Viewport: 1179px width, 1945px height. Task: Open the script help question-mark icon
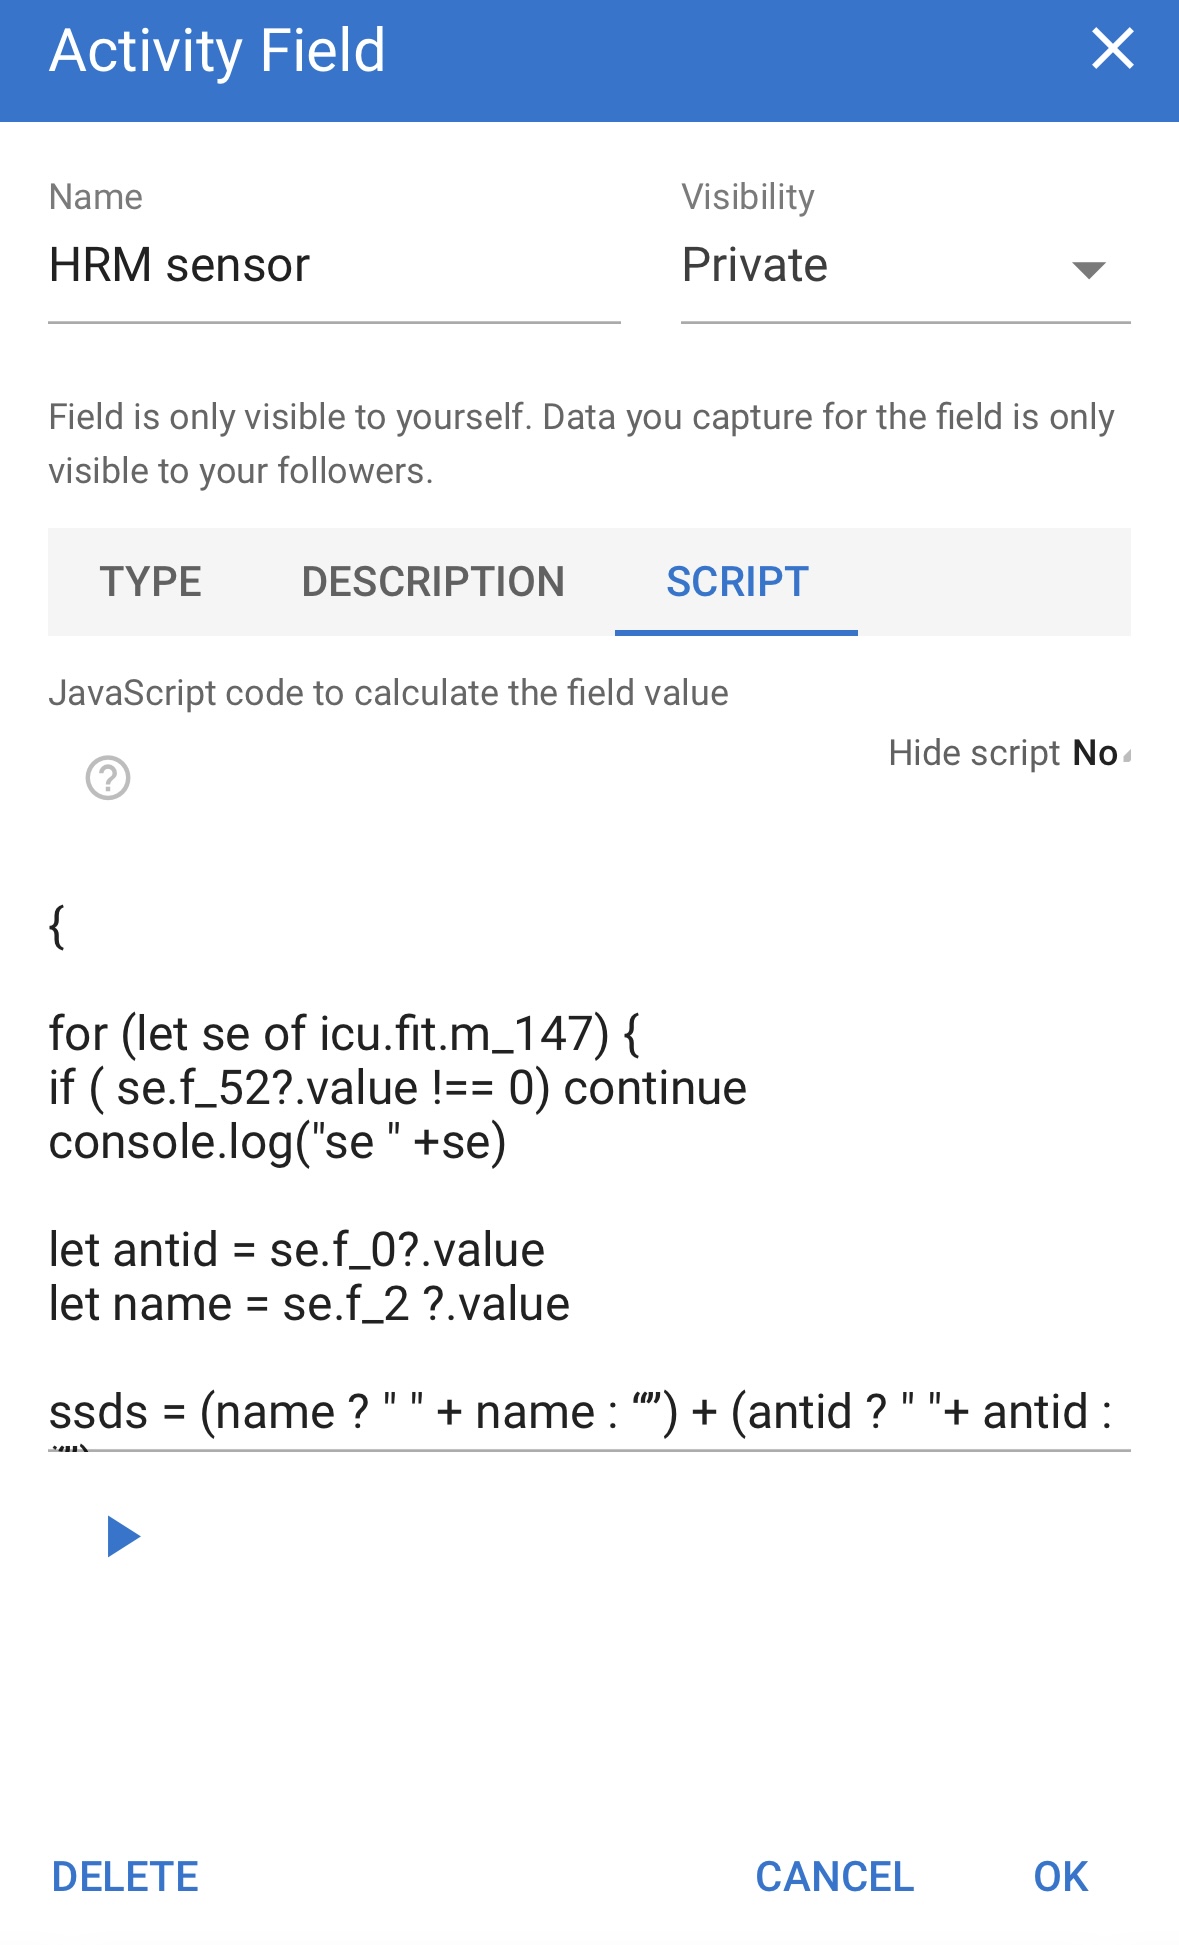tap(108, 778)
